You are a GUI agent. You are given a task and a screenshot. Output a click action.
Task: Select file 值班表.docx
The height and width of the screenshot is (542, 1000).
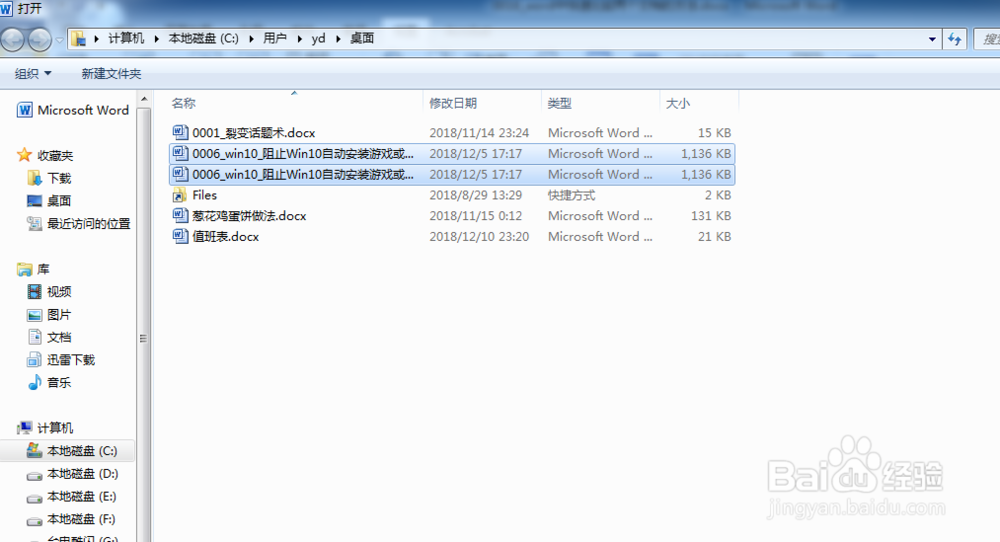tap(226, 237)
